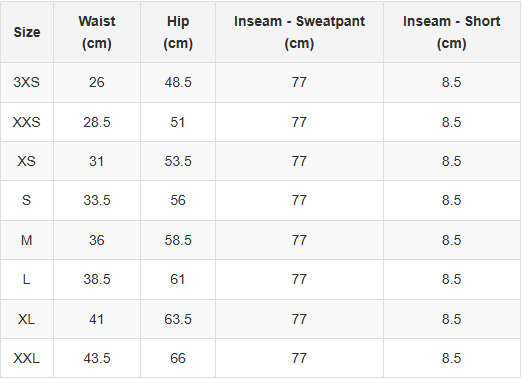Viewport: 522px width, 379px height.
Task: Select the Inseam - Sweatpant (cm) header
Action: click(x=299, y=32)
